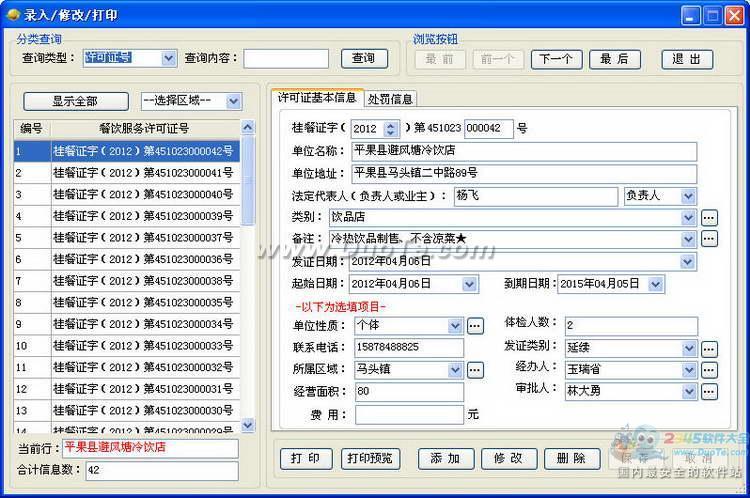Open the 查询类型 dropdown
This screenshot has height=498, width=750.
point(168,58)
